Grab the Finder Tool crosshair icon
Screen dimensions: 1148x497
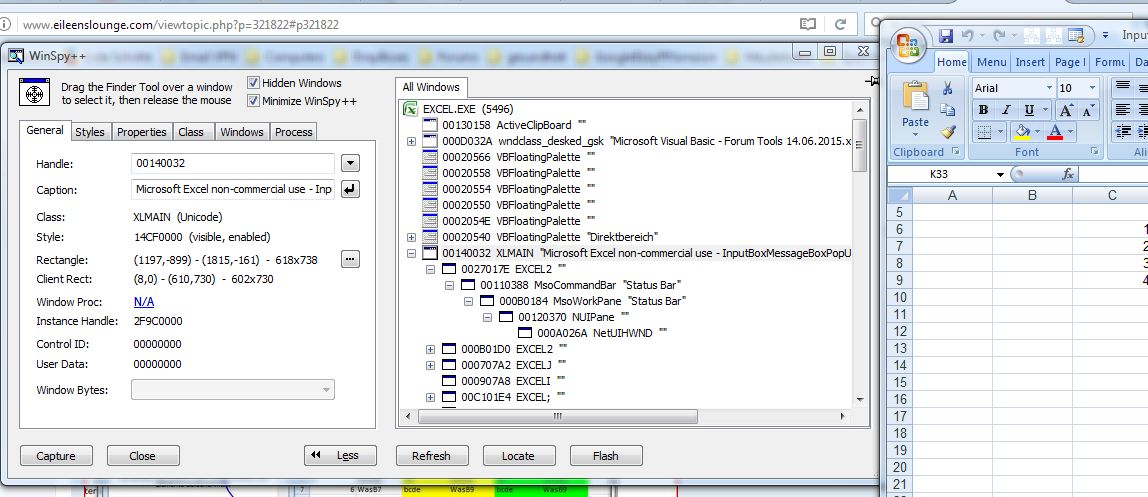pos(33,92)
